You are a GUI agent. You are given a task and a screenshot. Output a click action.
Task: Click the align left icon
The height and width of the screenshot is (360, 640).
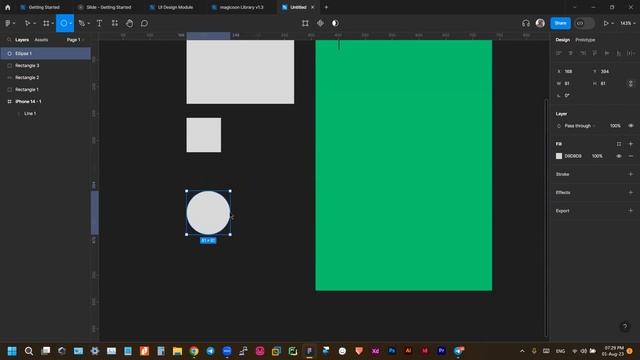click(x=559, y=53)
